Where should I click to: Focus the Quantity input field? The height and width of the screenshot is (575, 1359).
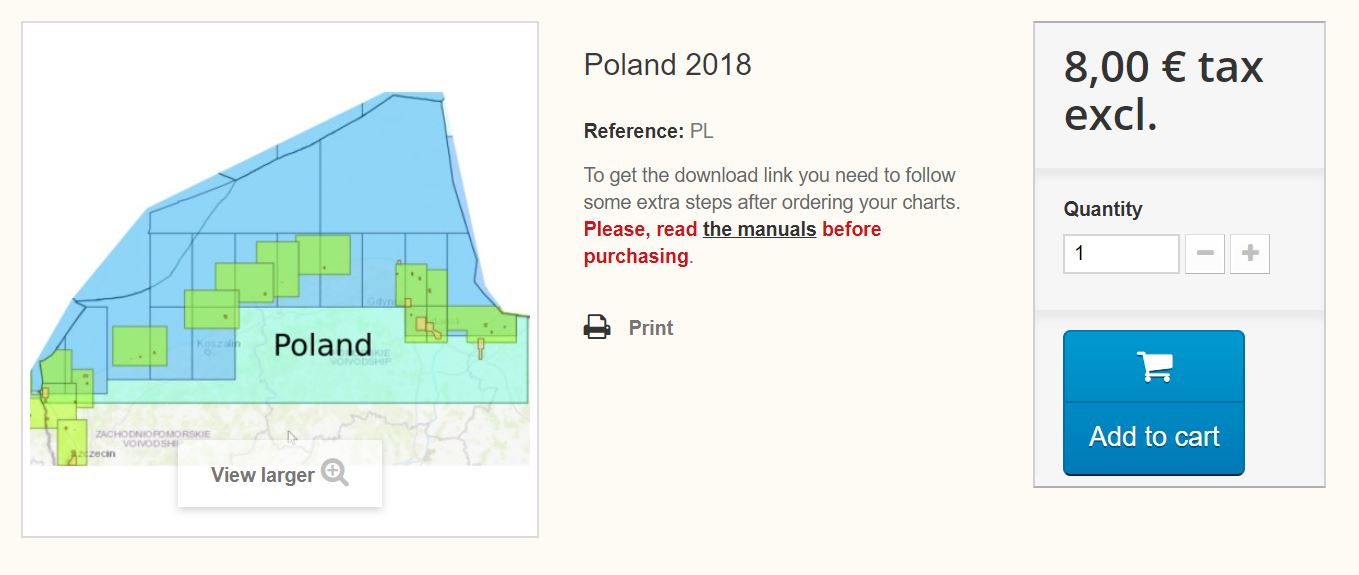point(1121,254)
